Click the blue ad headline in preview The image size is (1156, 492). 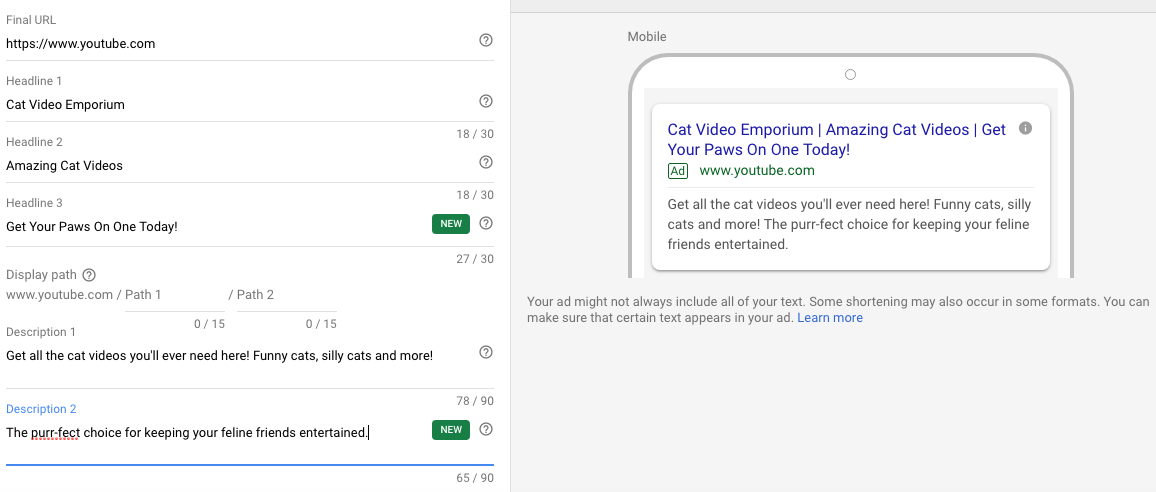coord(836,140)
